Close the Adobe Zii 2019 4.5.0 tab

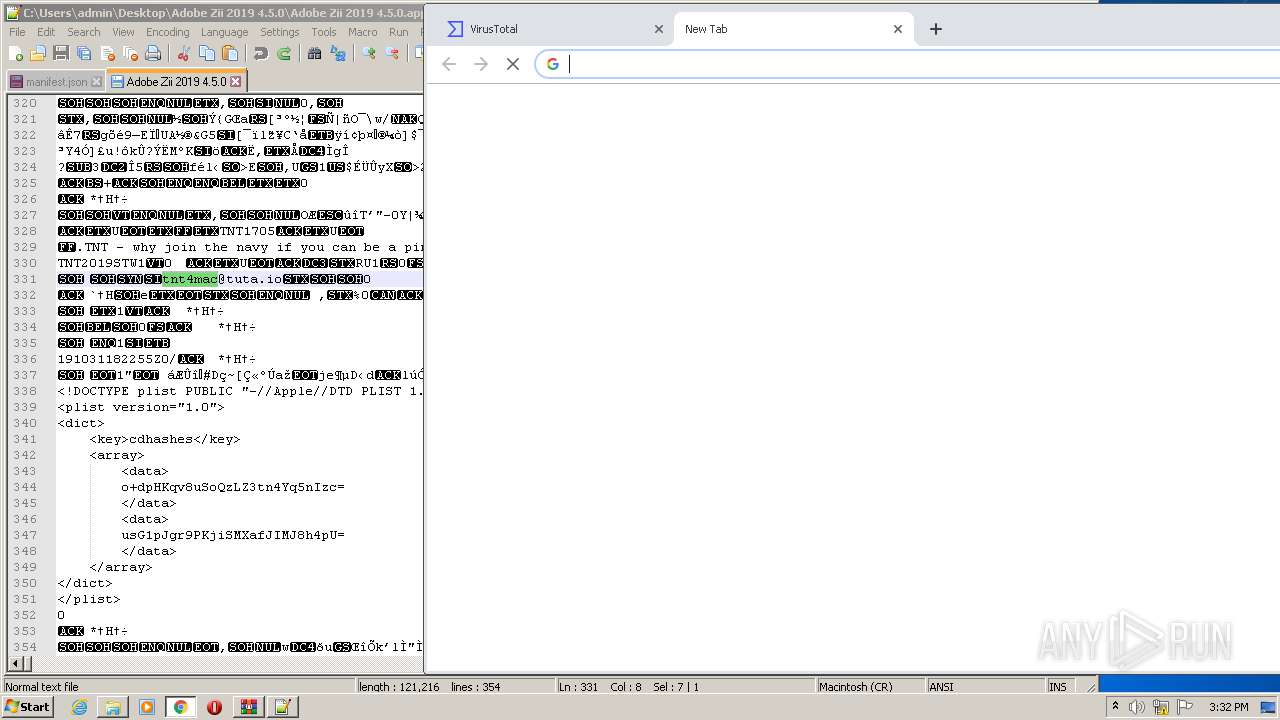pos(235,81)
